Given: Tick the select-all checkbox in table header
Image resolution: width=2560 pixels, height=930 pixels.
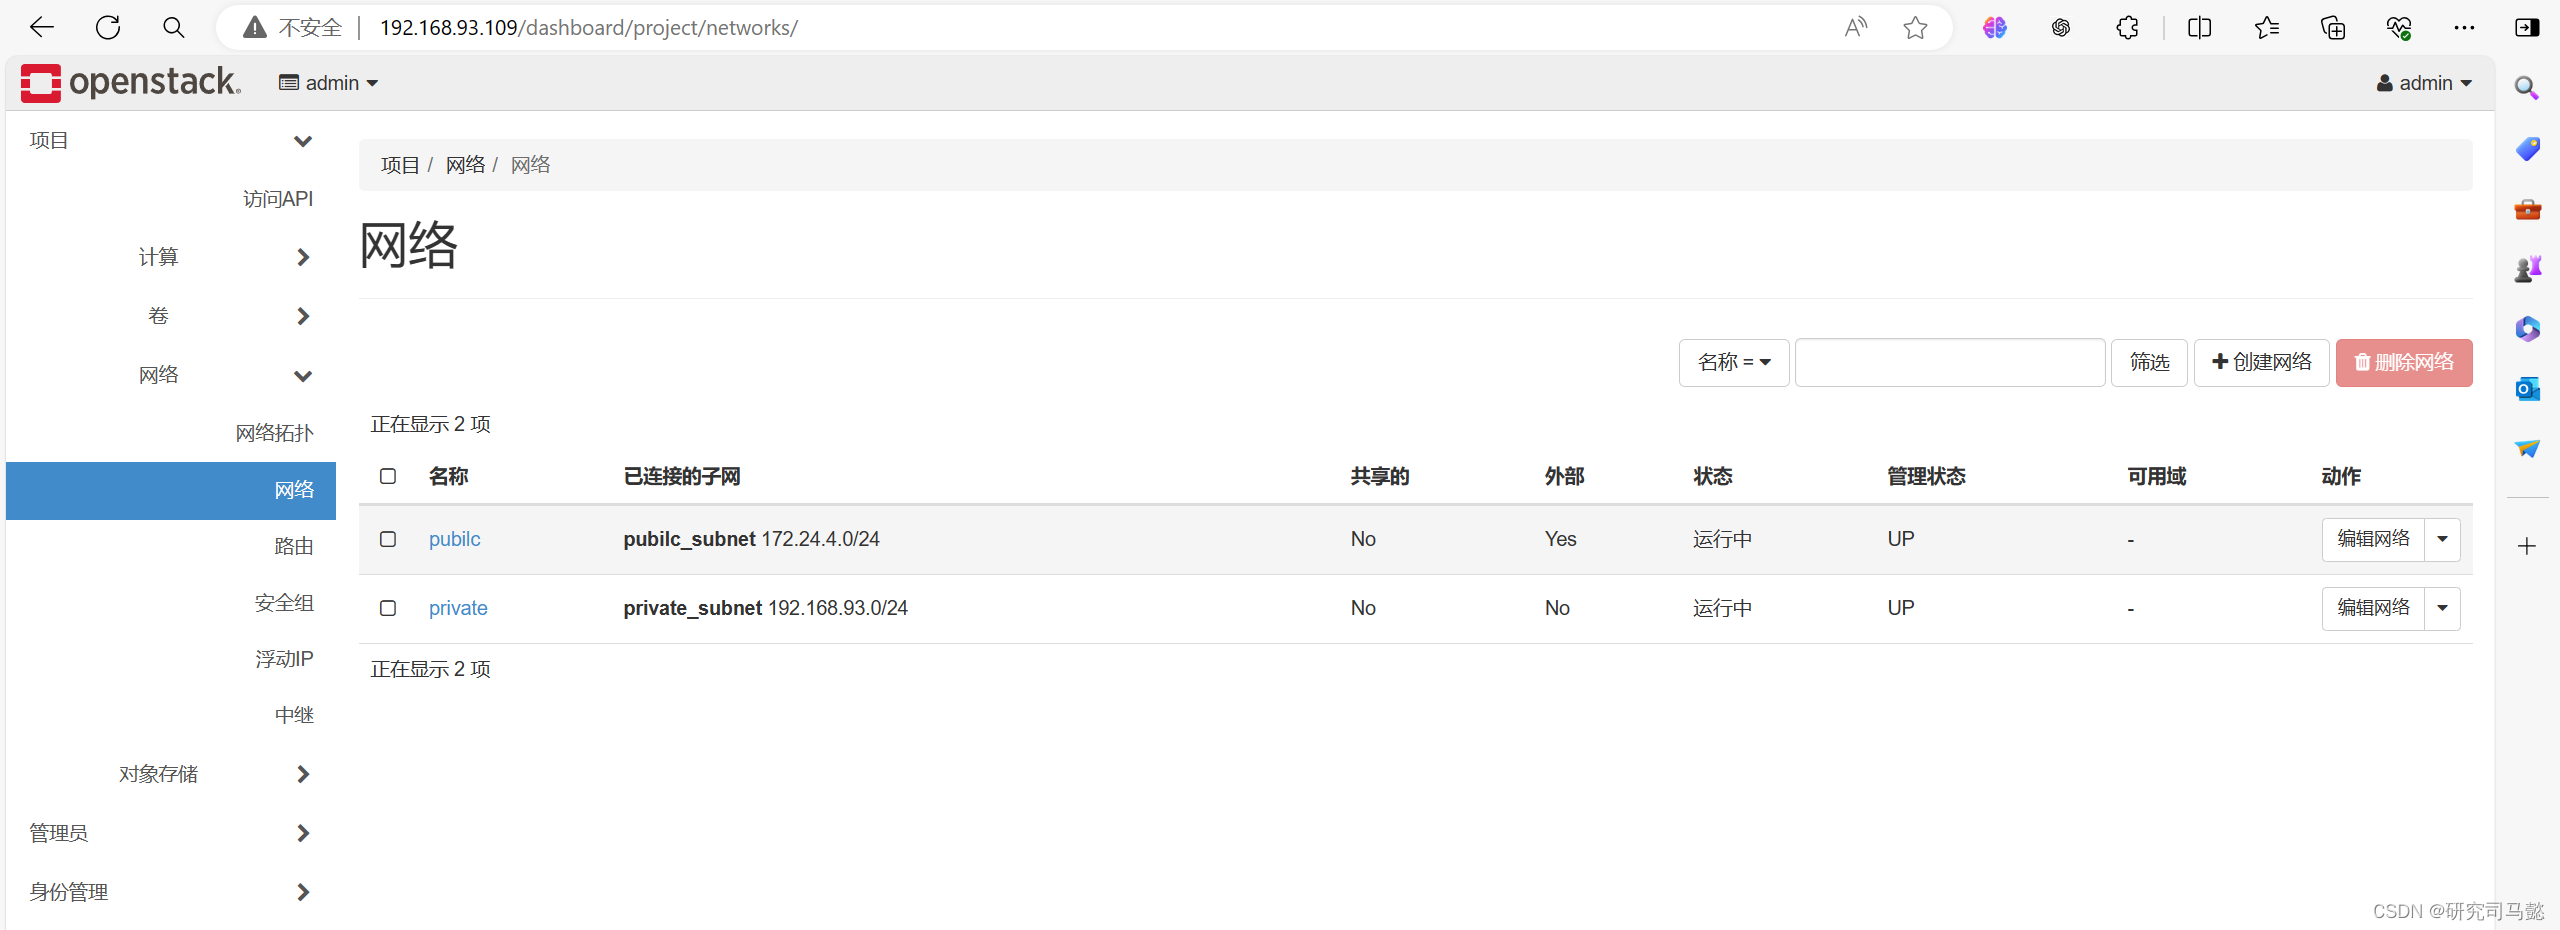Looking at the screenshot, I should (388, 476).
